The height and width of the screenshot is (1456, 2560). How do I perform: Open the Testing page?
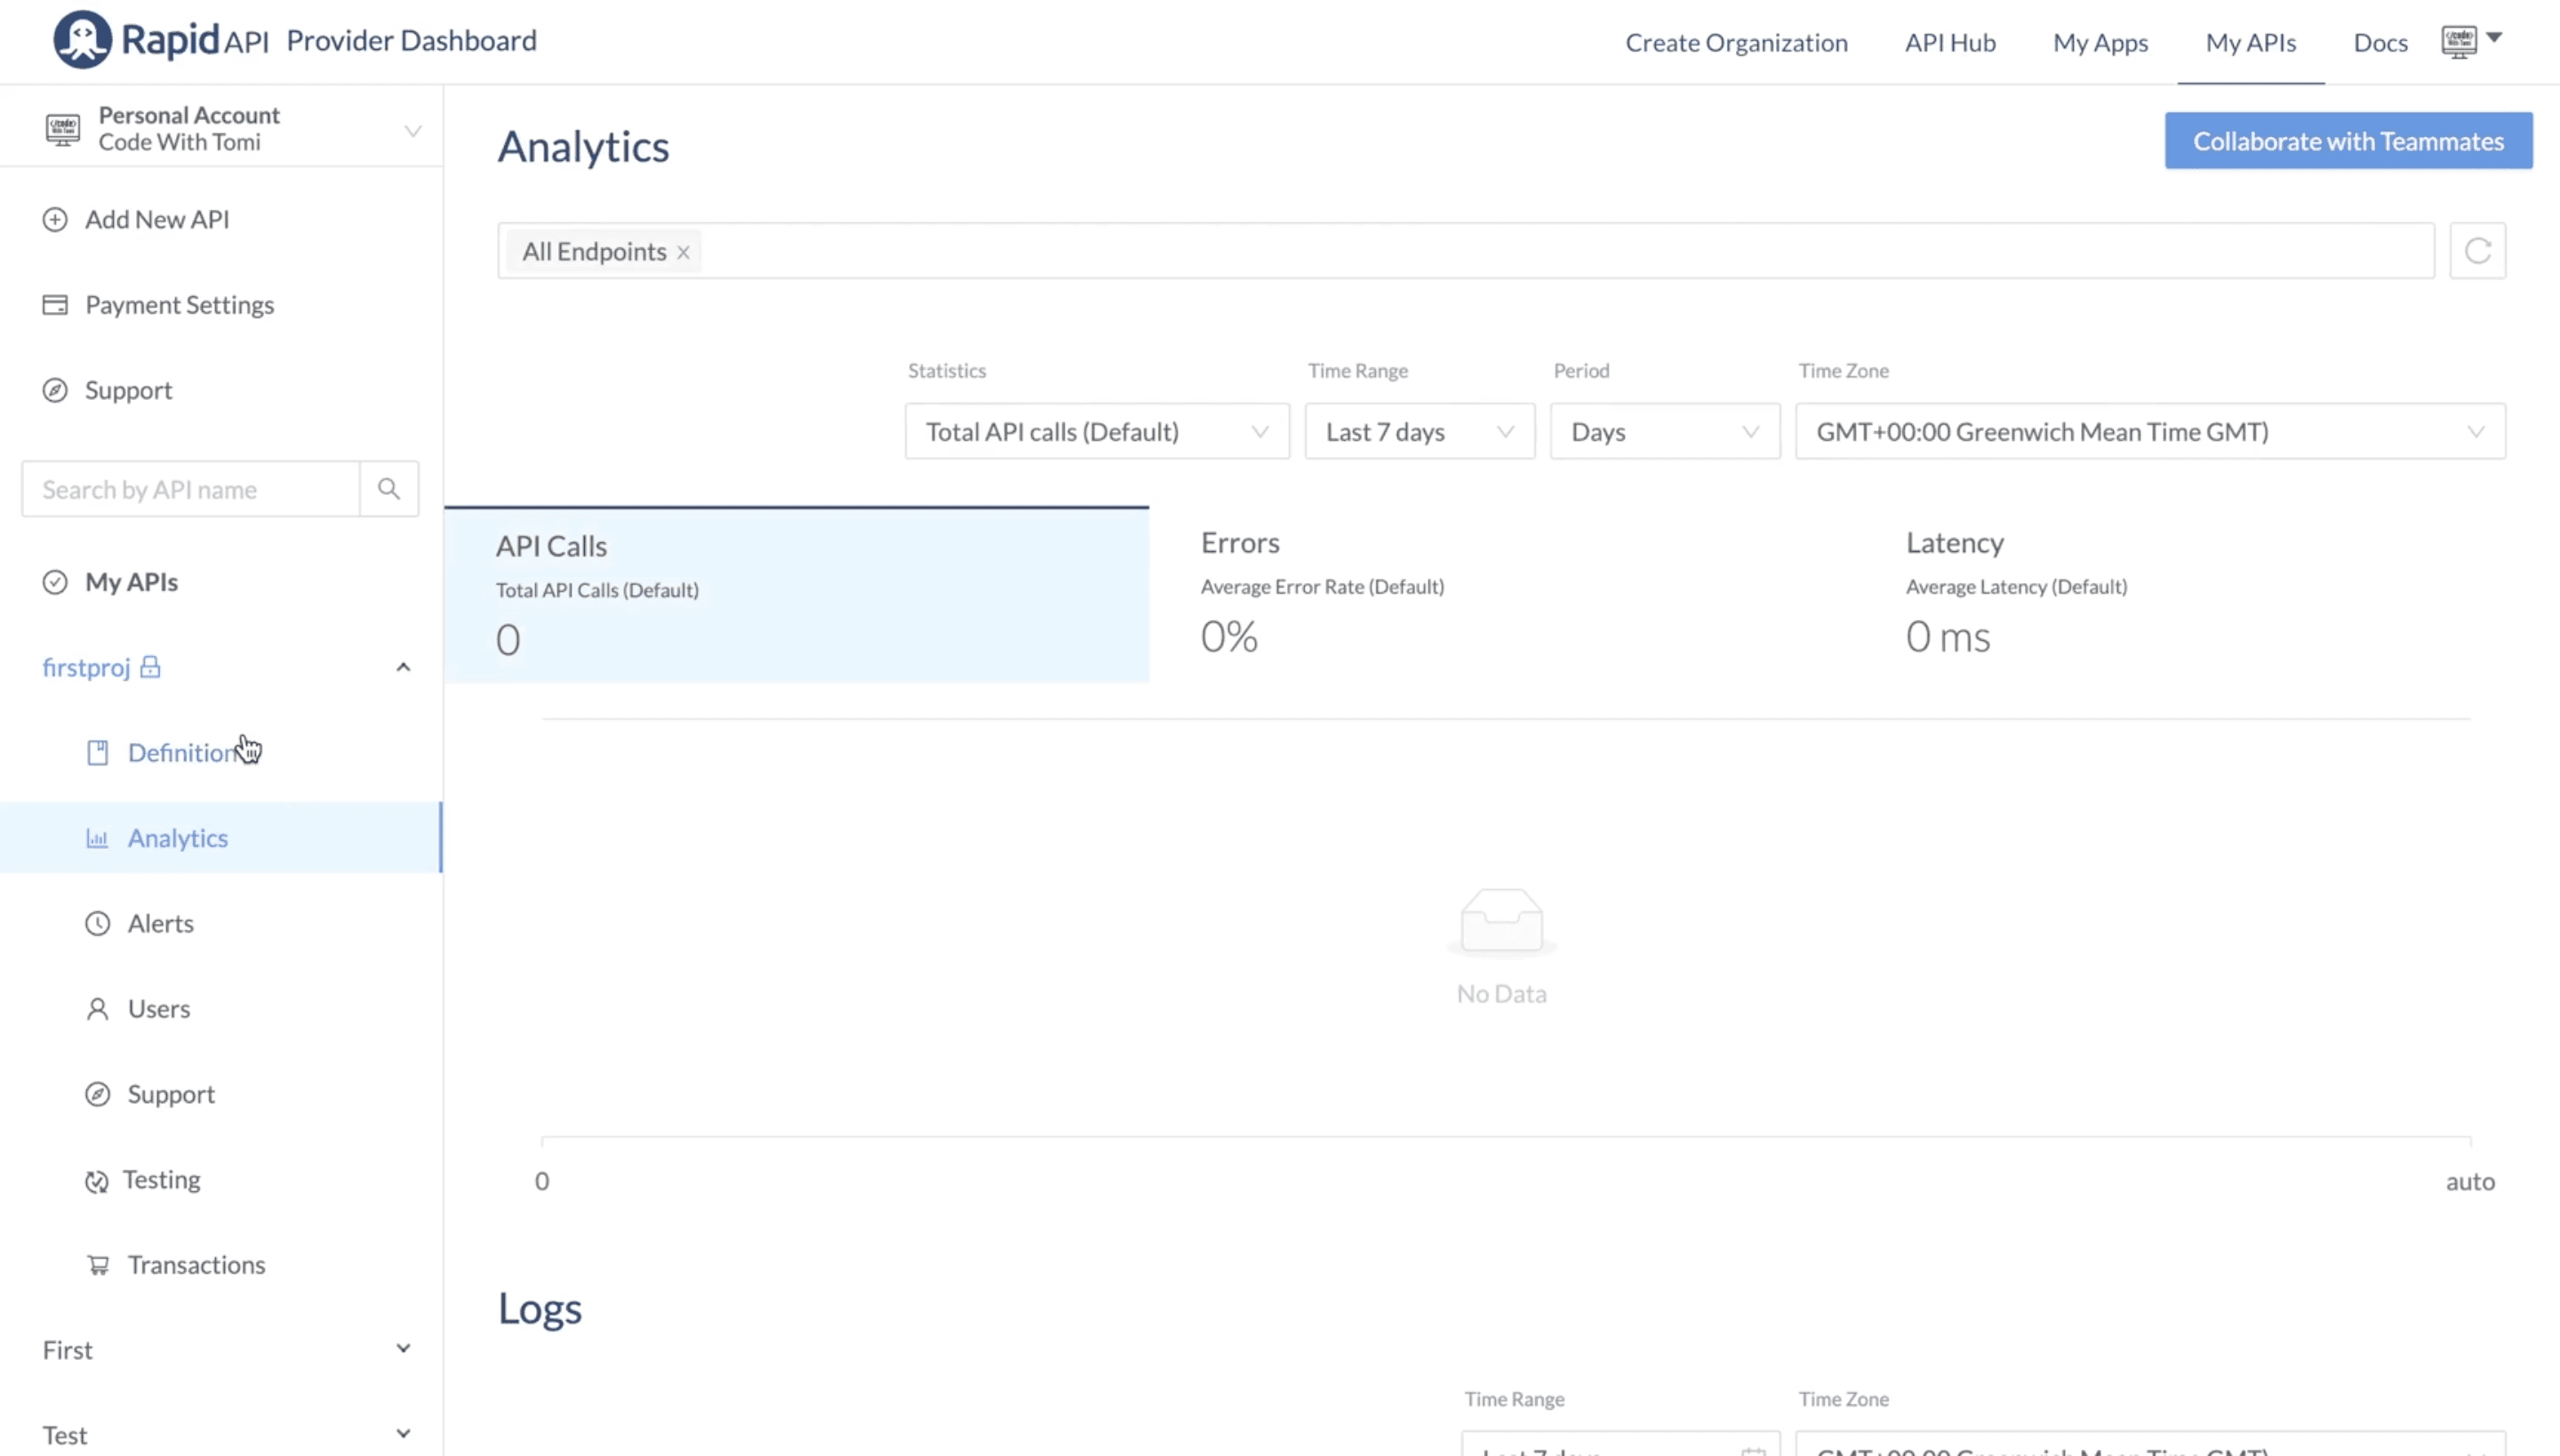161,1180
